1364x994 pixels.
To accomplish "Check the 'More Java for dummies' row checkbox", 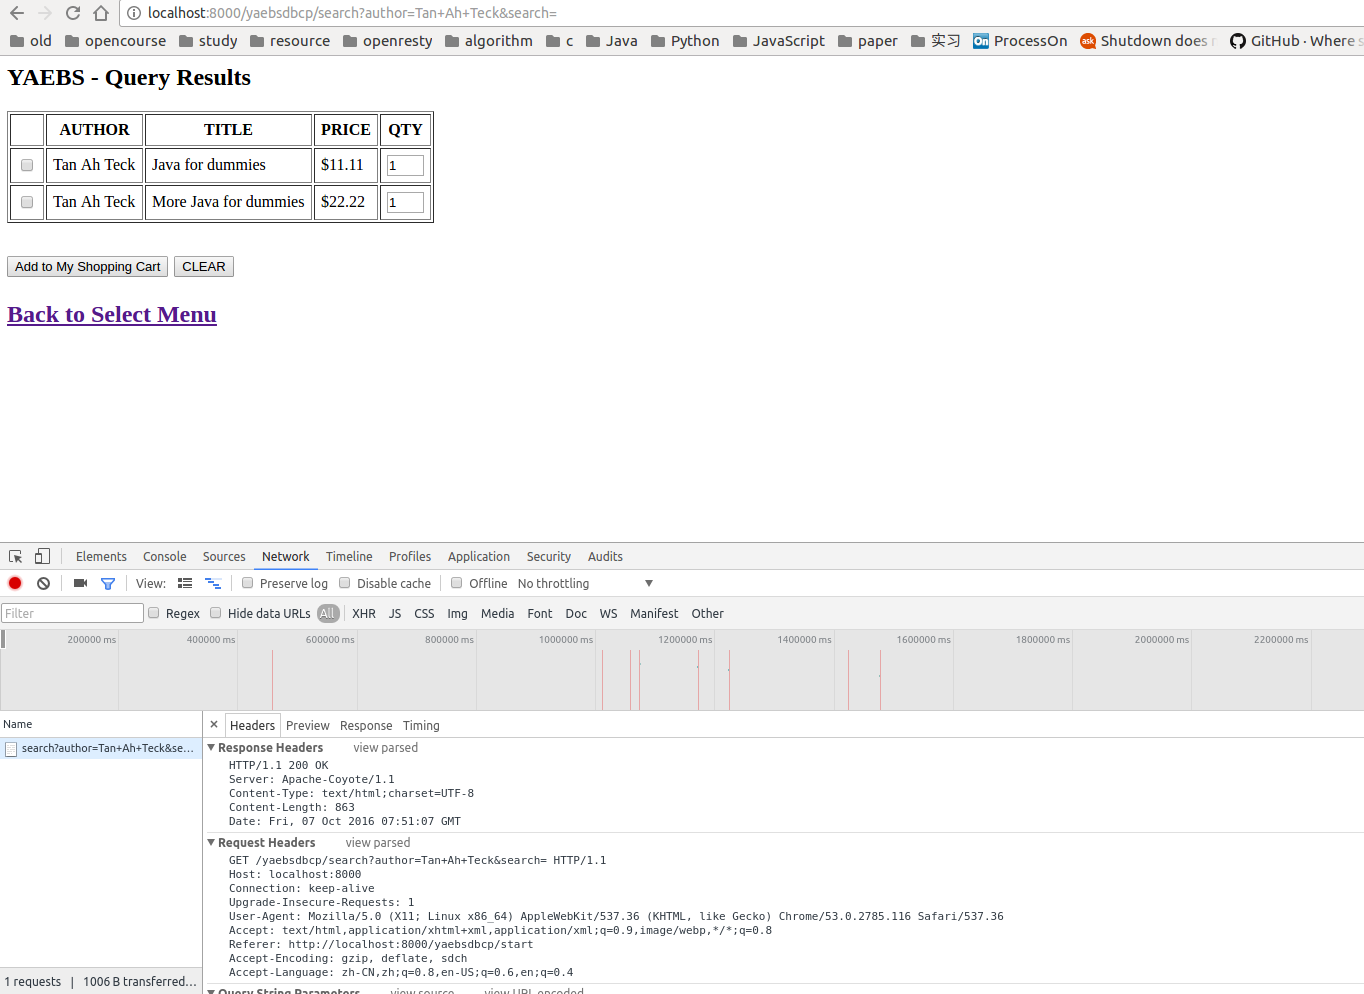I will 27,203.
